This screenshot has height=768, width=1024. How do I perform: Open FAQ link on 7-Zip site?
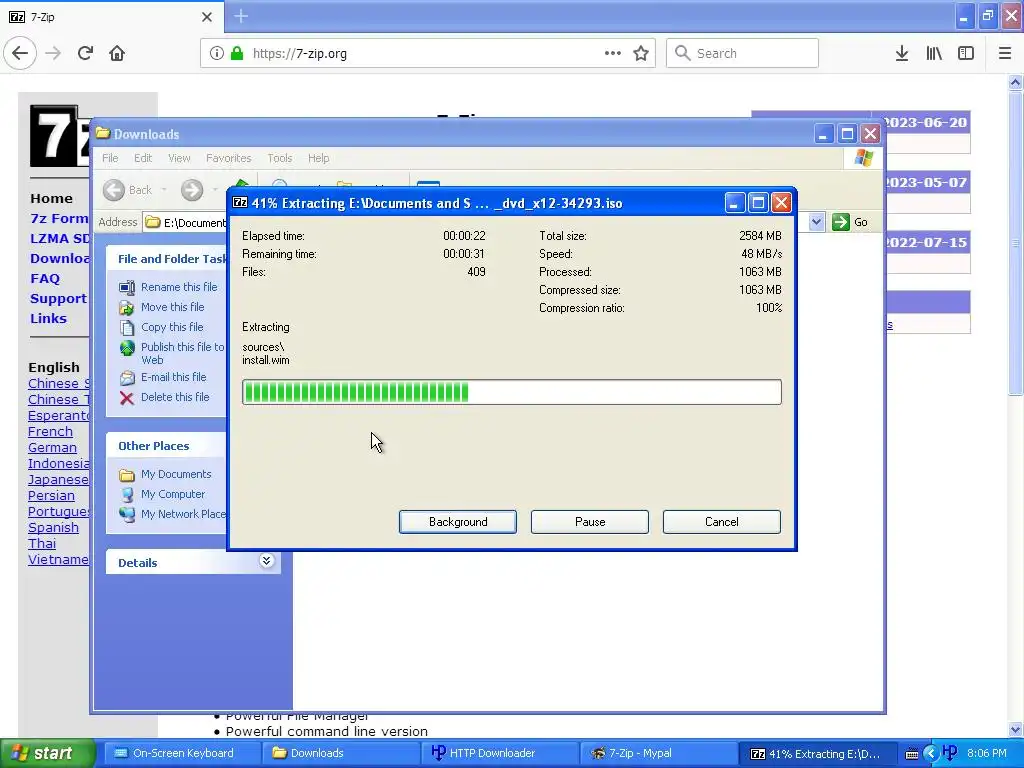tap(44, 278)
